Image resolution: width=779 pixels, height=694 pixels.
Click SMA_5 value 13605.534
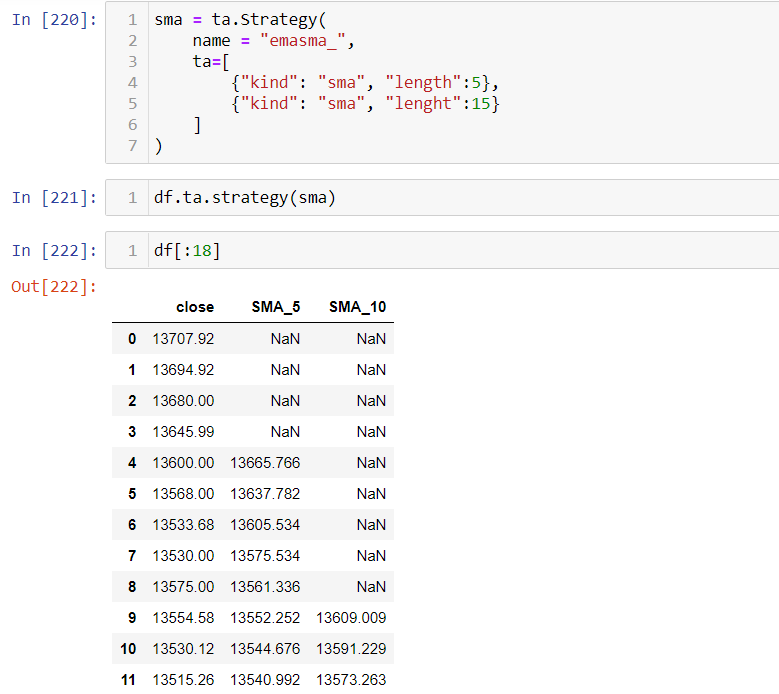(265, 525)
